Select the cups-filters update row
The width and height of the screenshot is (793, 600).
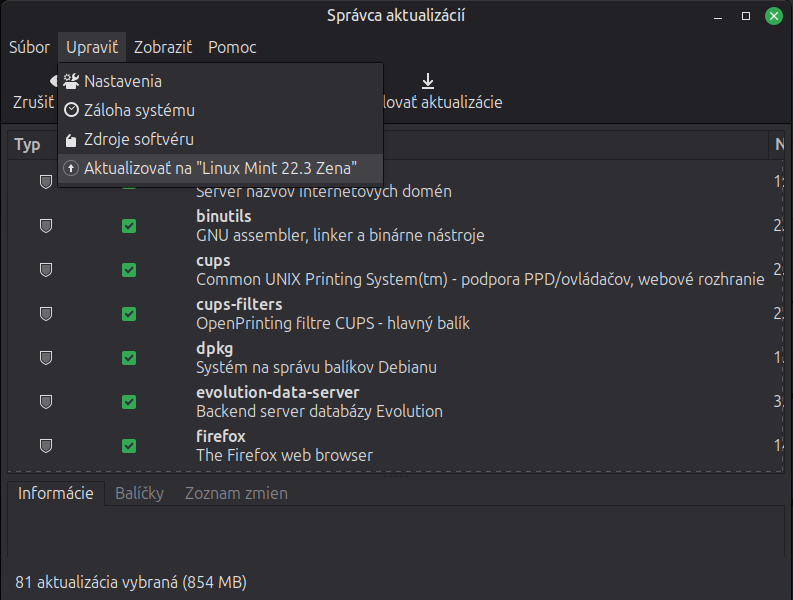click(x=400, y=314)
